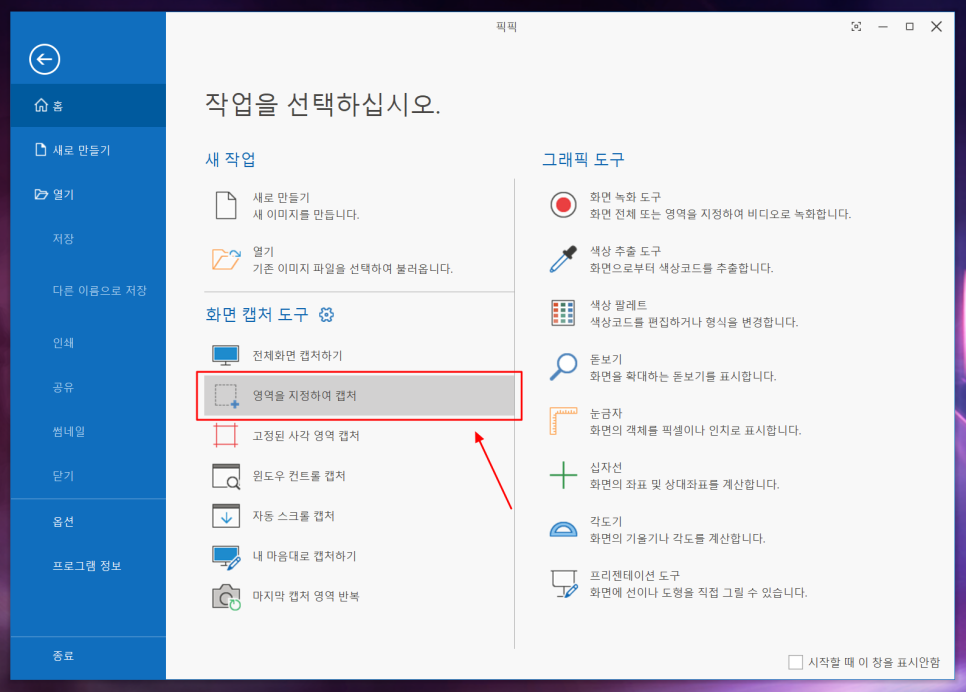Click the 전체화면 캡처하기 label
966x692 pixels.
(298, 356)
